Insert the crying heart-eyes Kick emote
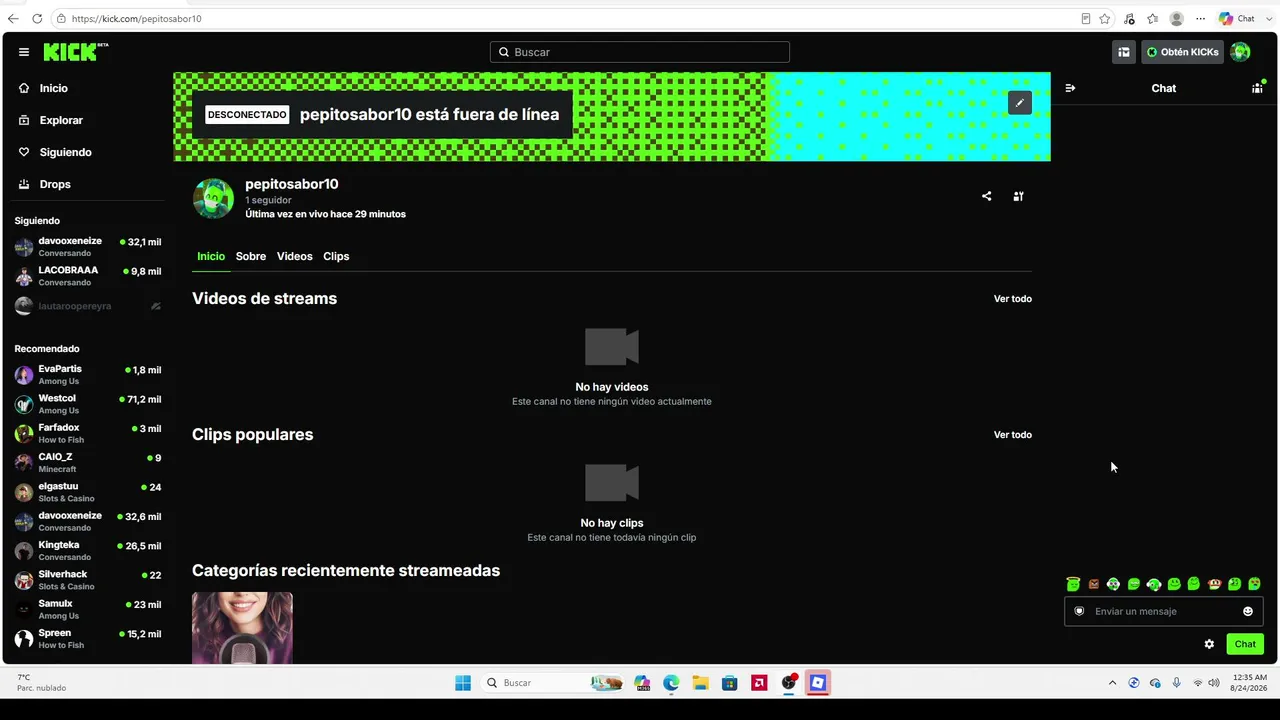The image size is (1280, 720). point(1254,584)
